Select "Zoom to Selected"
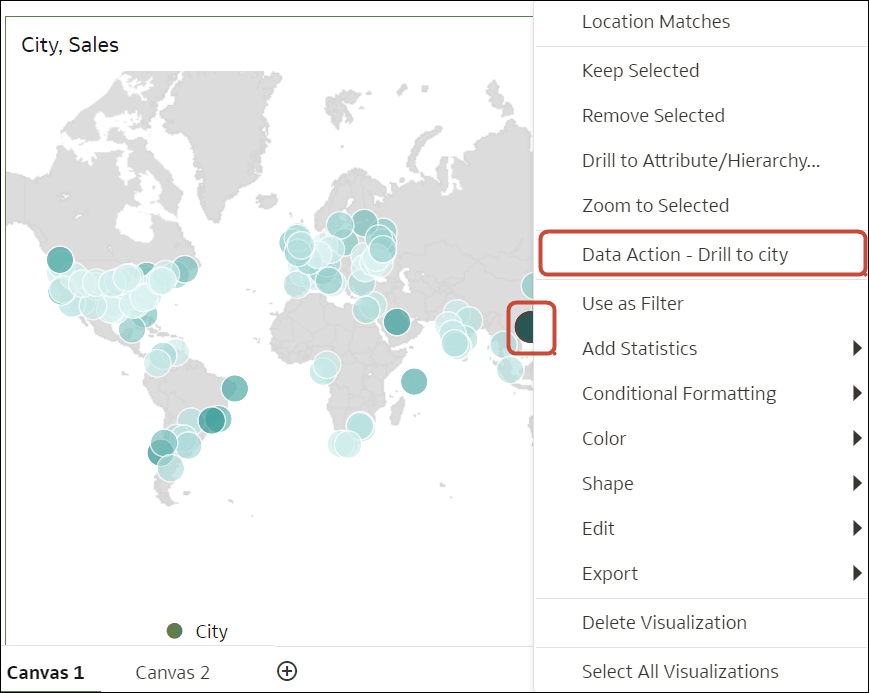Screen dimensions: 869x693 coord(655,205)
